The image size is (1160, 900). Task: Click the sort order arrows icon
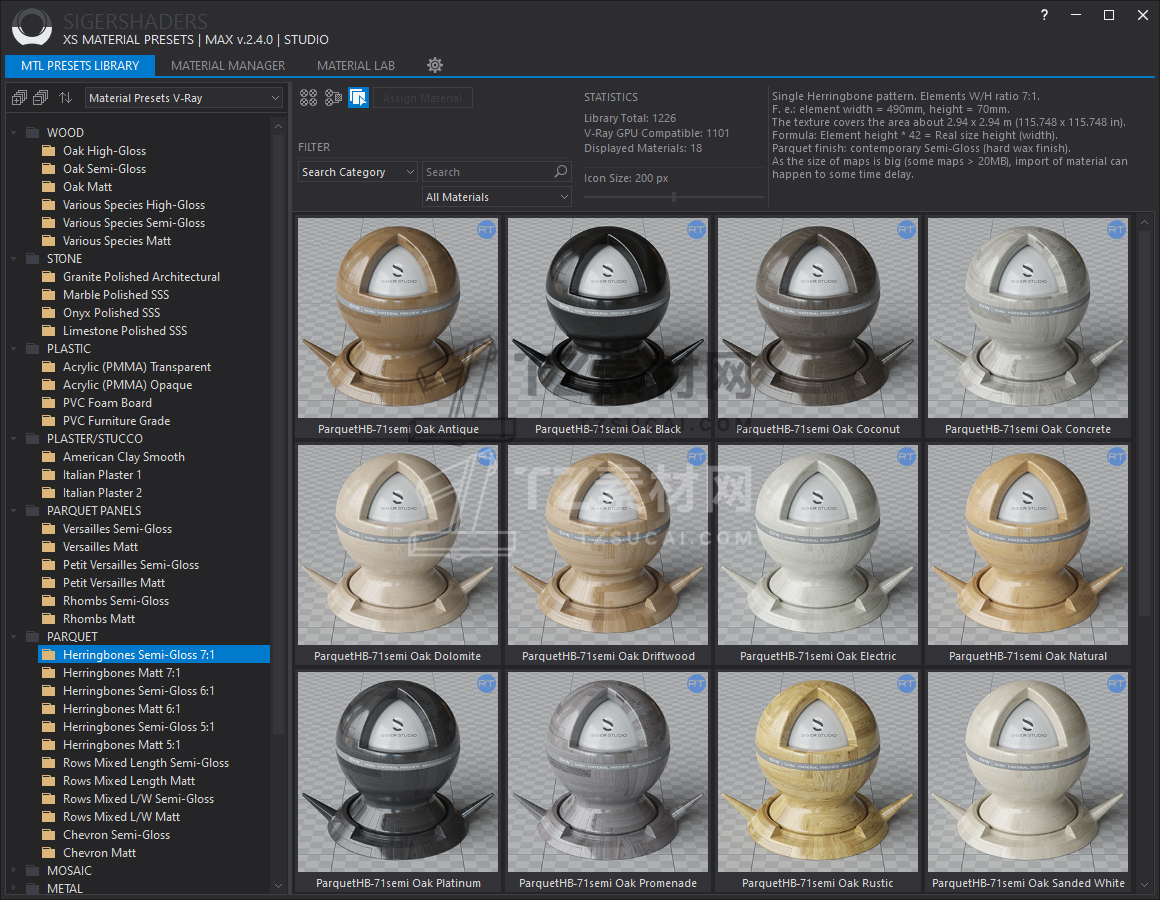click(x=66, y=98)
